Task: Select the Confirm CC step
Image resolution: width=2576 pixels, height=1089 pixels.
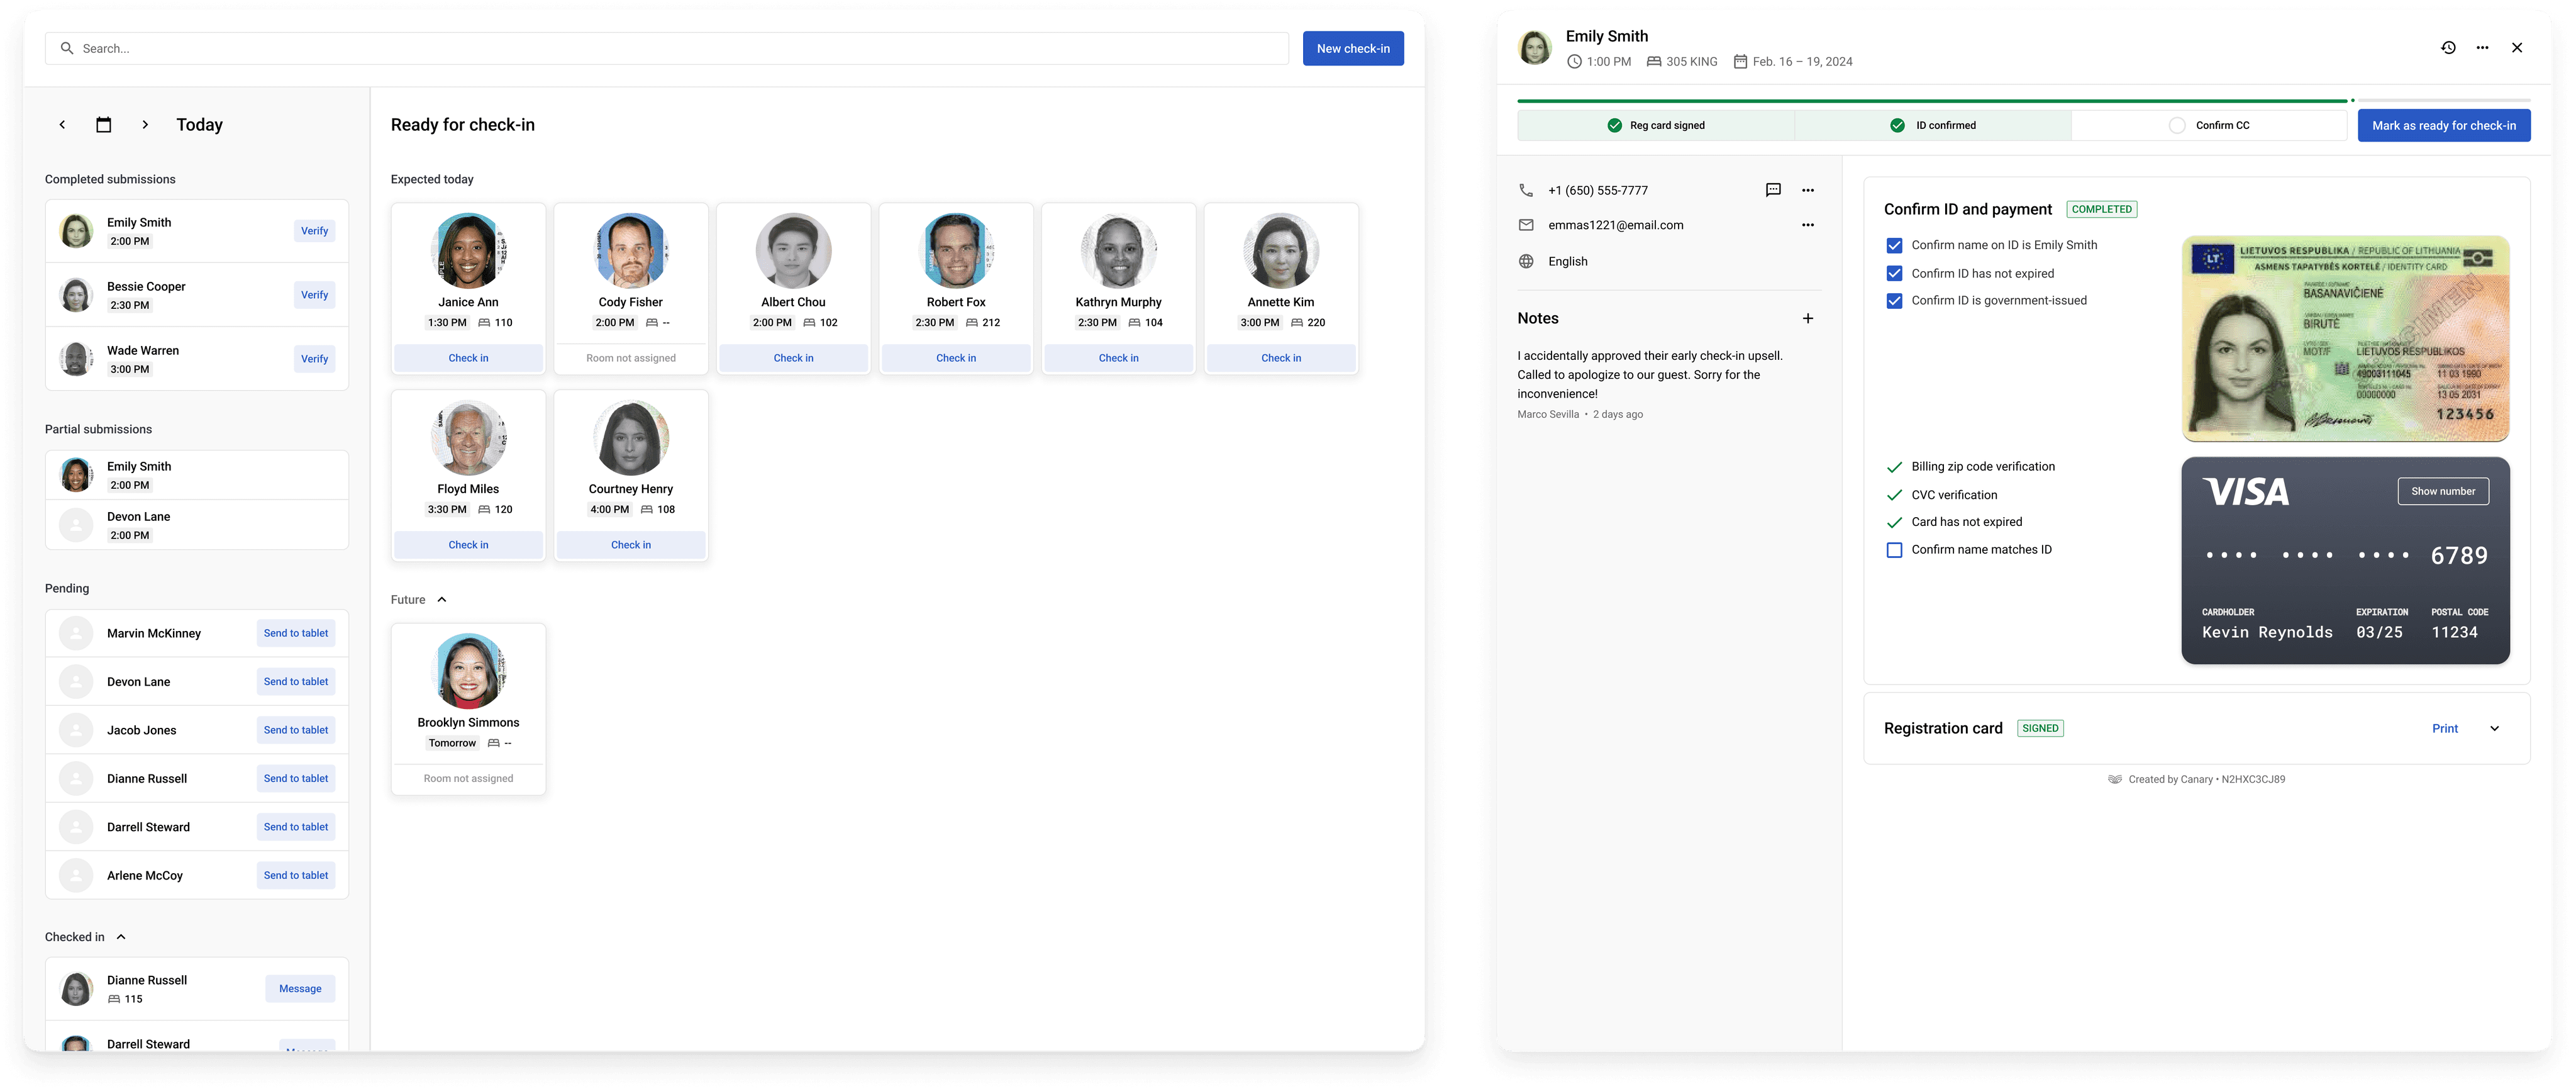Action: tap(2209, 126)
